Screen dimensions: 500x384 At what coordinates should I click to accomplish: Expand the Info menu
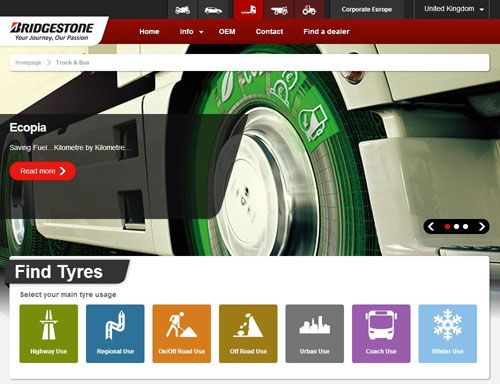[191, 32]
